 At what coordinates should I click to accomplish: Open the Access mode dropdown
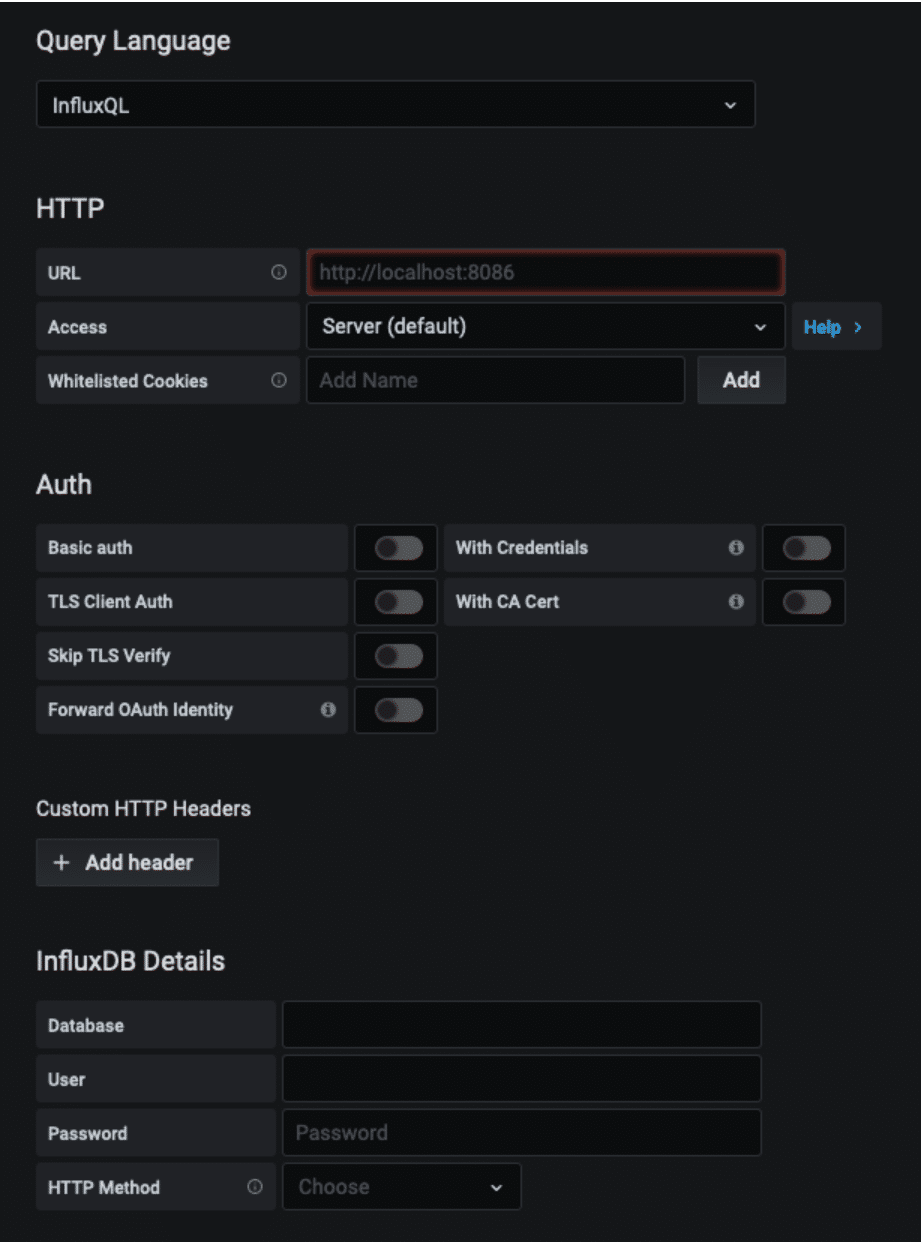coord(545,326)
